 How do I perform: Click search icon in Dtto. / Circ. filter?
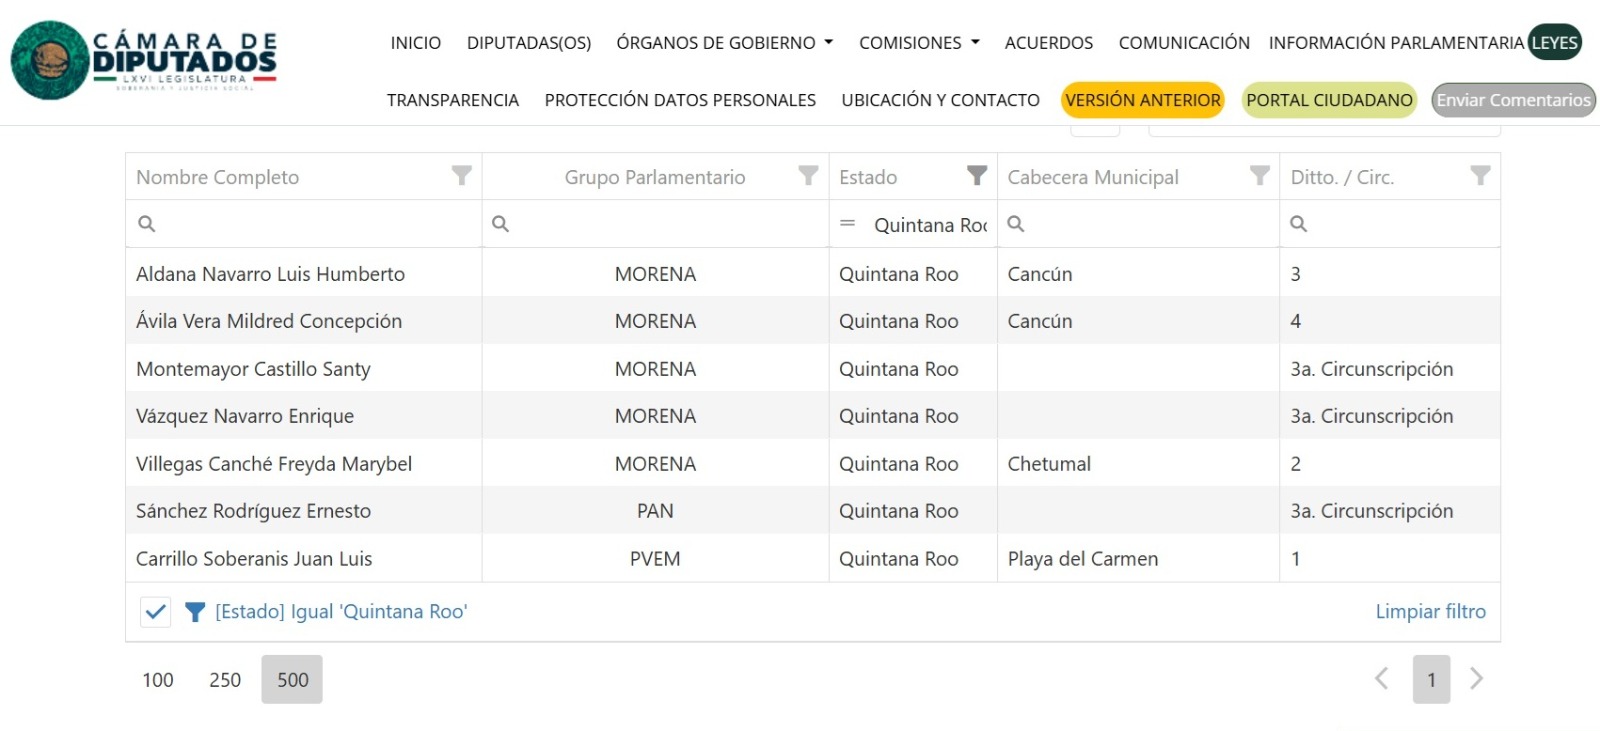click(x=1298, y=224)
